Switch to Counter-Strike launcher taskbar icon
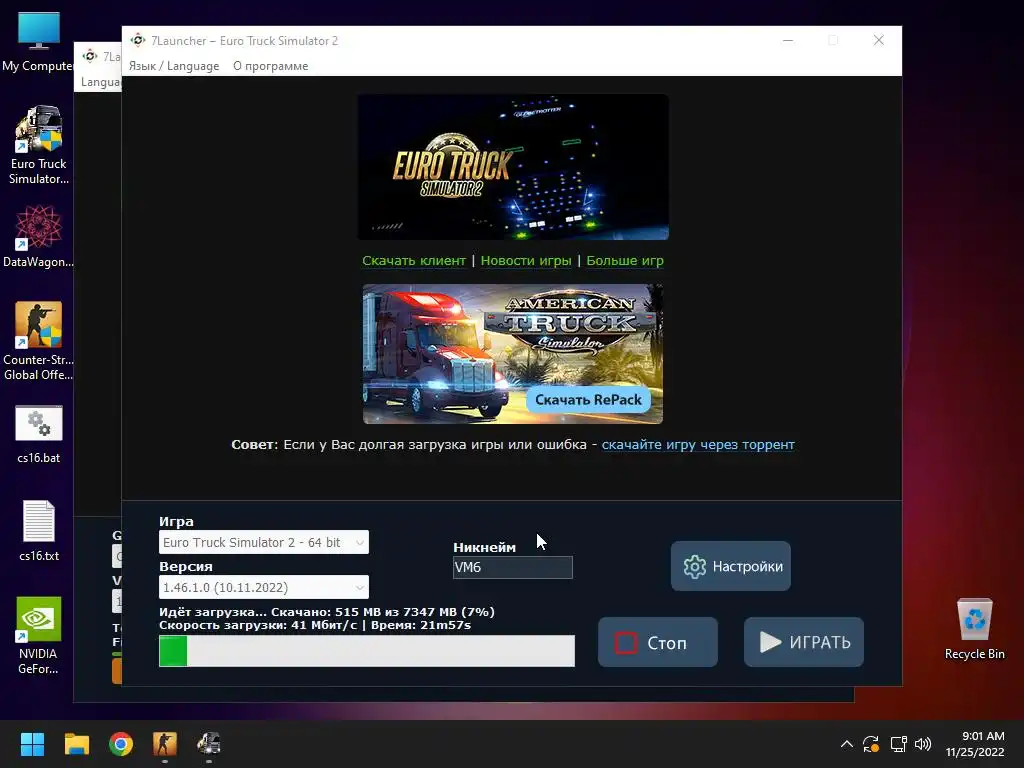This screenshot has width=1024, height=768. tap(165, 744)
